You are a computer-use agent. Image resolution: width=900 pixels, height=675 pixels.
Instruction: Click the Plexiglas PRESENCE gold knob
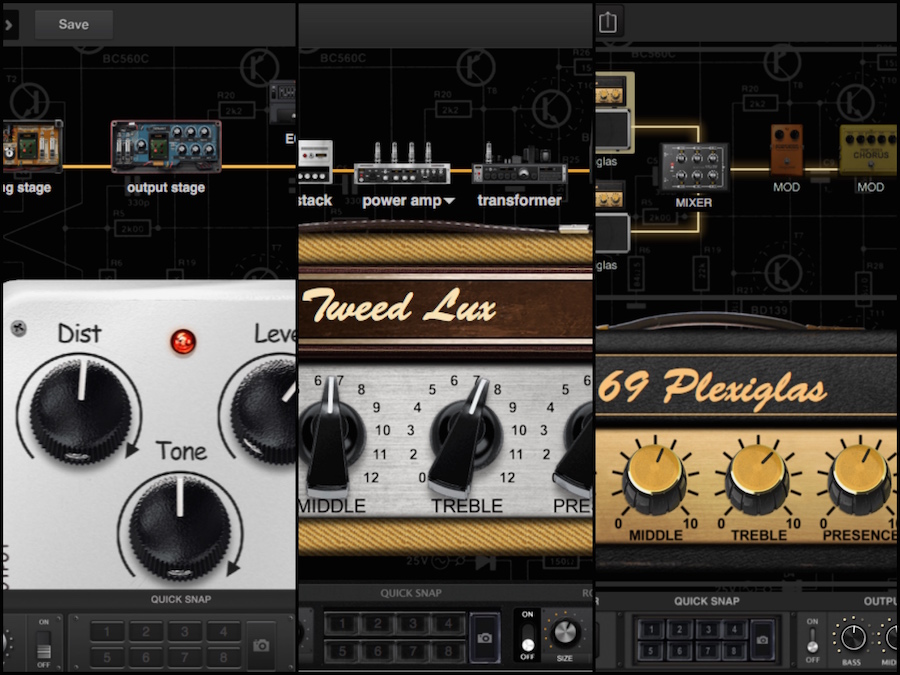tap(860, 479)
